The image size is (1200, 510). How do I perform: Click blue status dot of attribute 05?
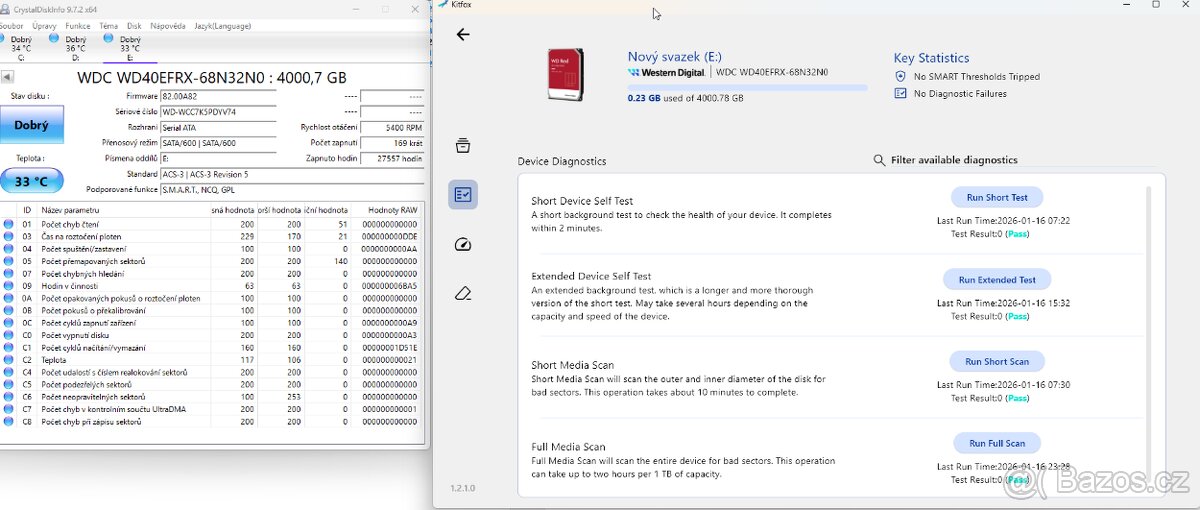click(9, 261)
